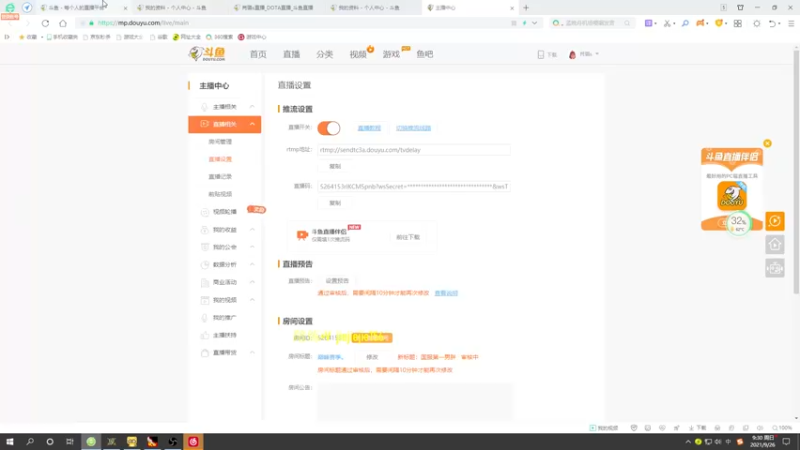Collapse the 直播相关 sidebar section

pyautogui.click(x=252, y=124)
